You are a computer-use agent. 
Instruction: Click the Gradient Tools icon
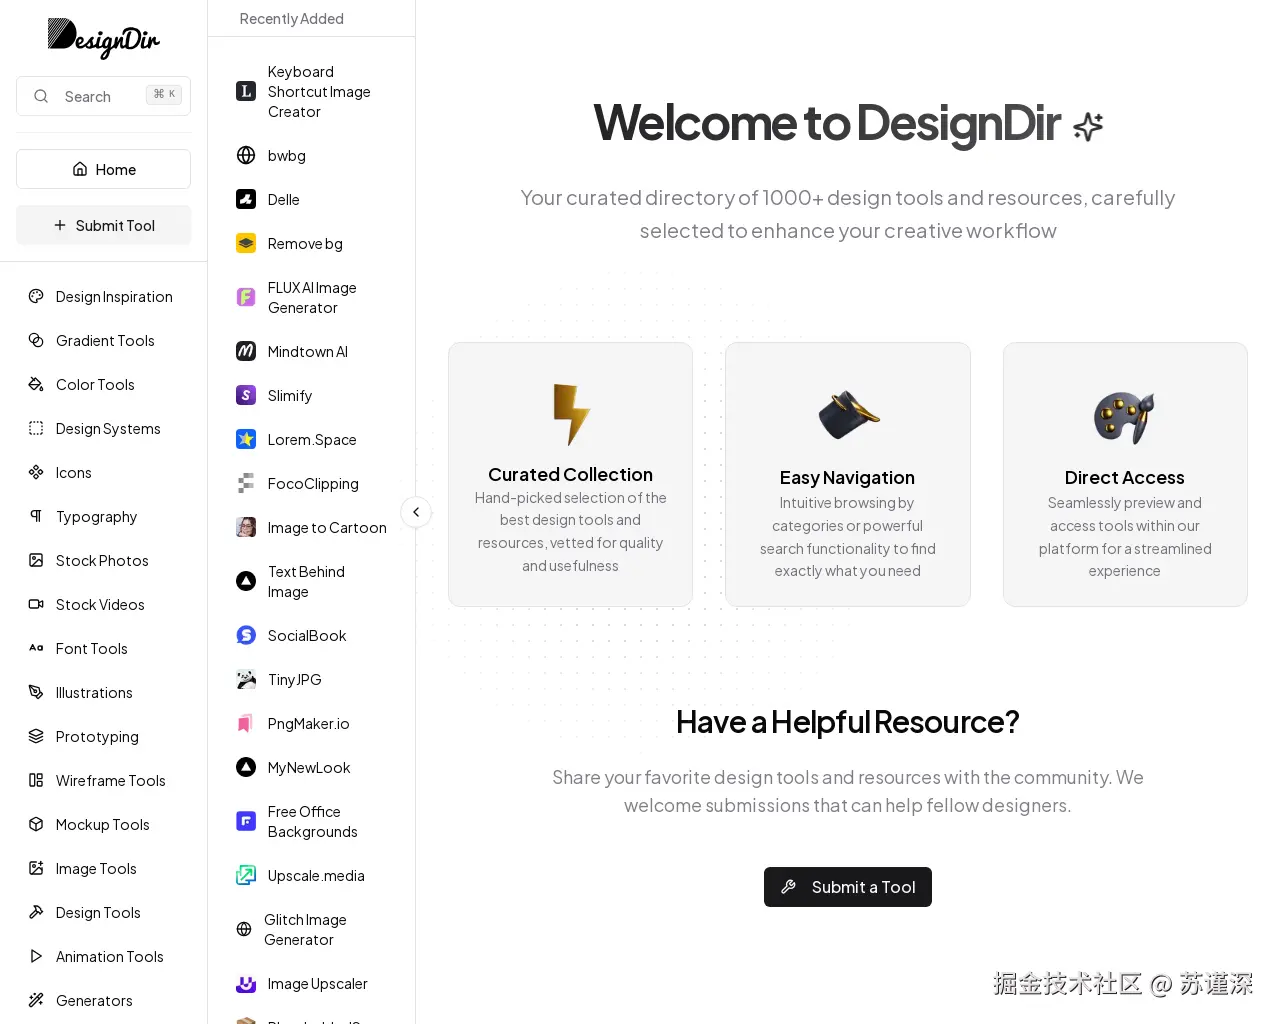click(36, 340)
